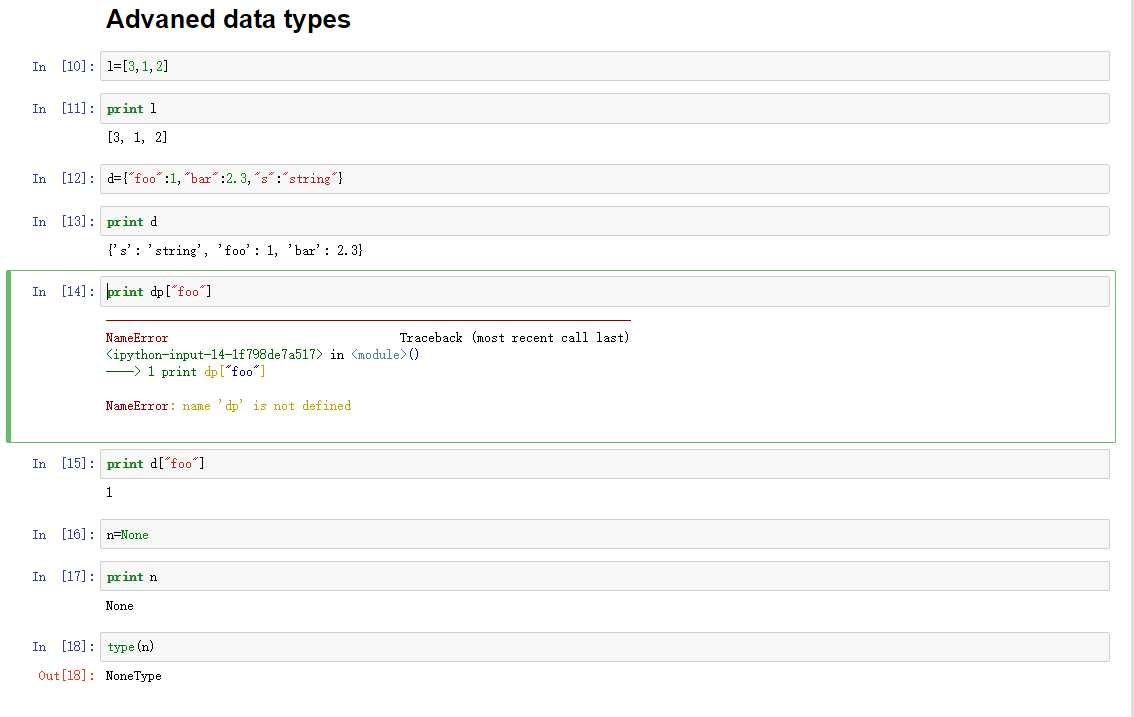Image resolution: width=1134 pixels, height=717 pixels.
Task: Click "name 'dp' is not defined" message
Action: [267, 406]
